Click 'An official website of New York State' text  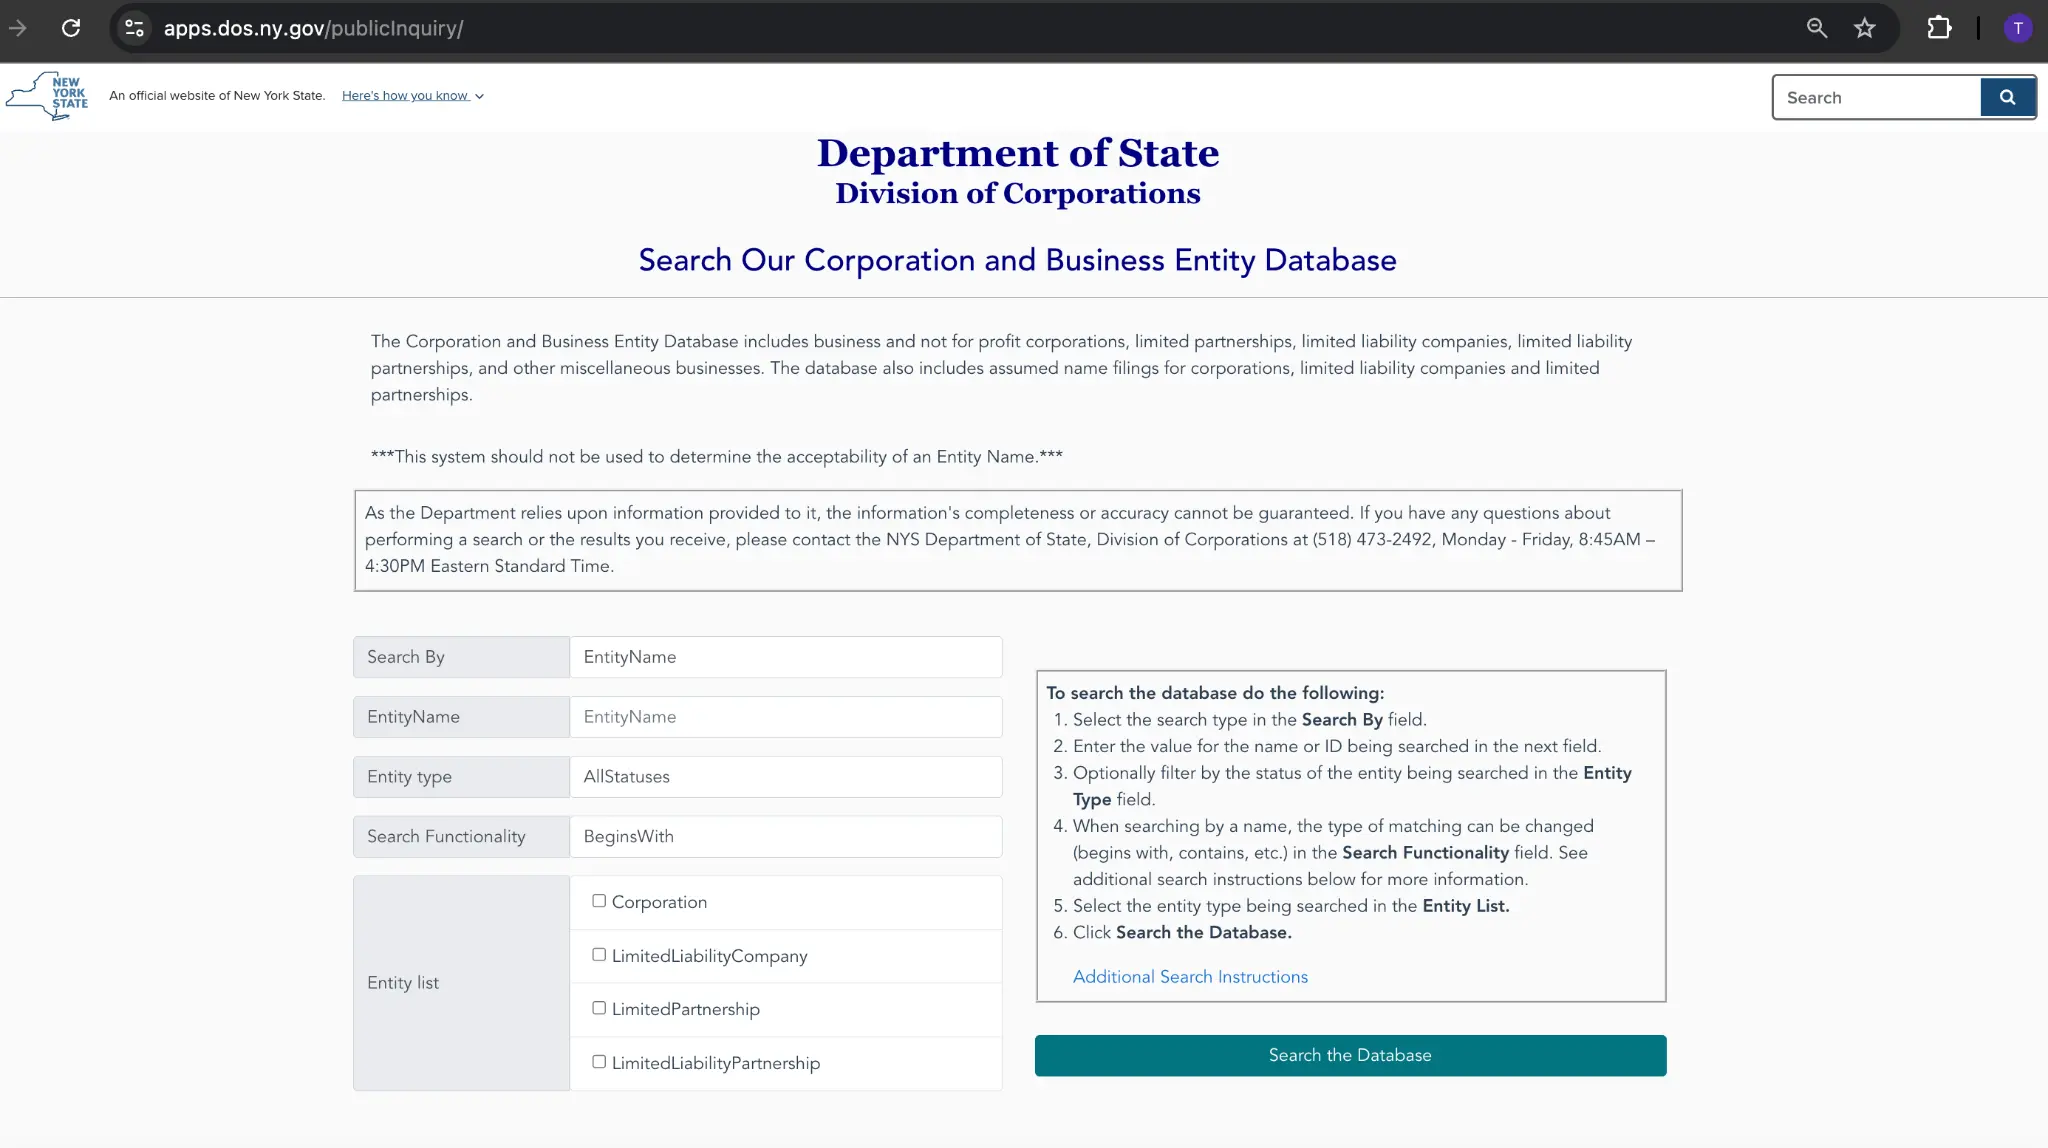217,96
